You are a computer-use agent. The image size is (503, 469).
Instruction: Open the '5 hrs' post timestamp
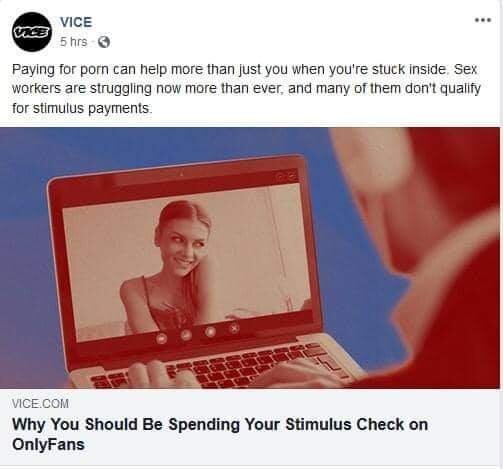pyautogui.click(x=73, y=42)
